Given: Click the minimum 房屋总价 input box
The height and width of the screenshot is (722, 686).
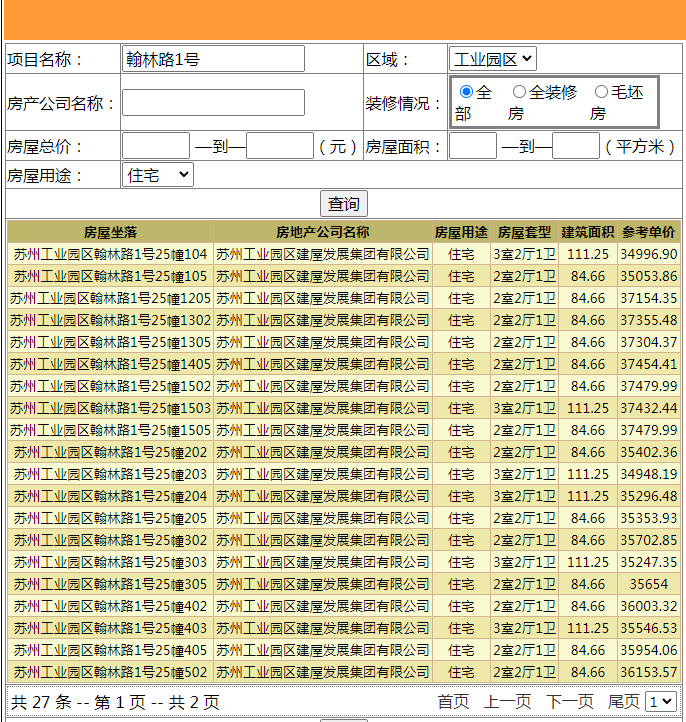Looking at the screenshot, I should pos(155,146).
